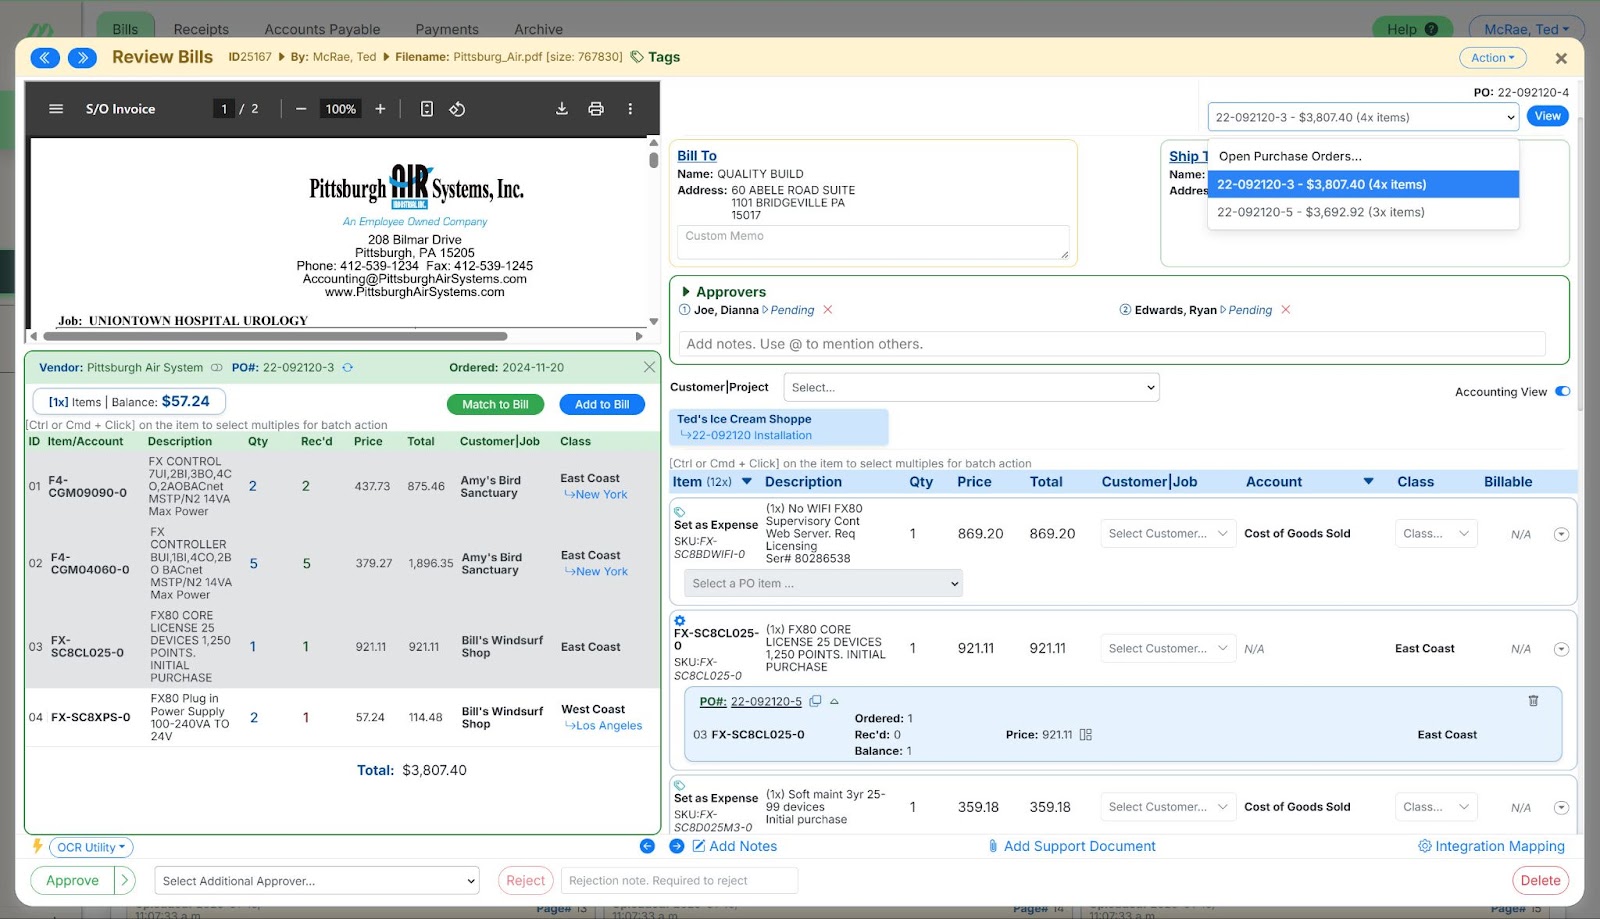Open Integration Mapping link
1600x919 pixels.
(1491, 846)
